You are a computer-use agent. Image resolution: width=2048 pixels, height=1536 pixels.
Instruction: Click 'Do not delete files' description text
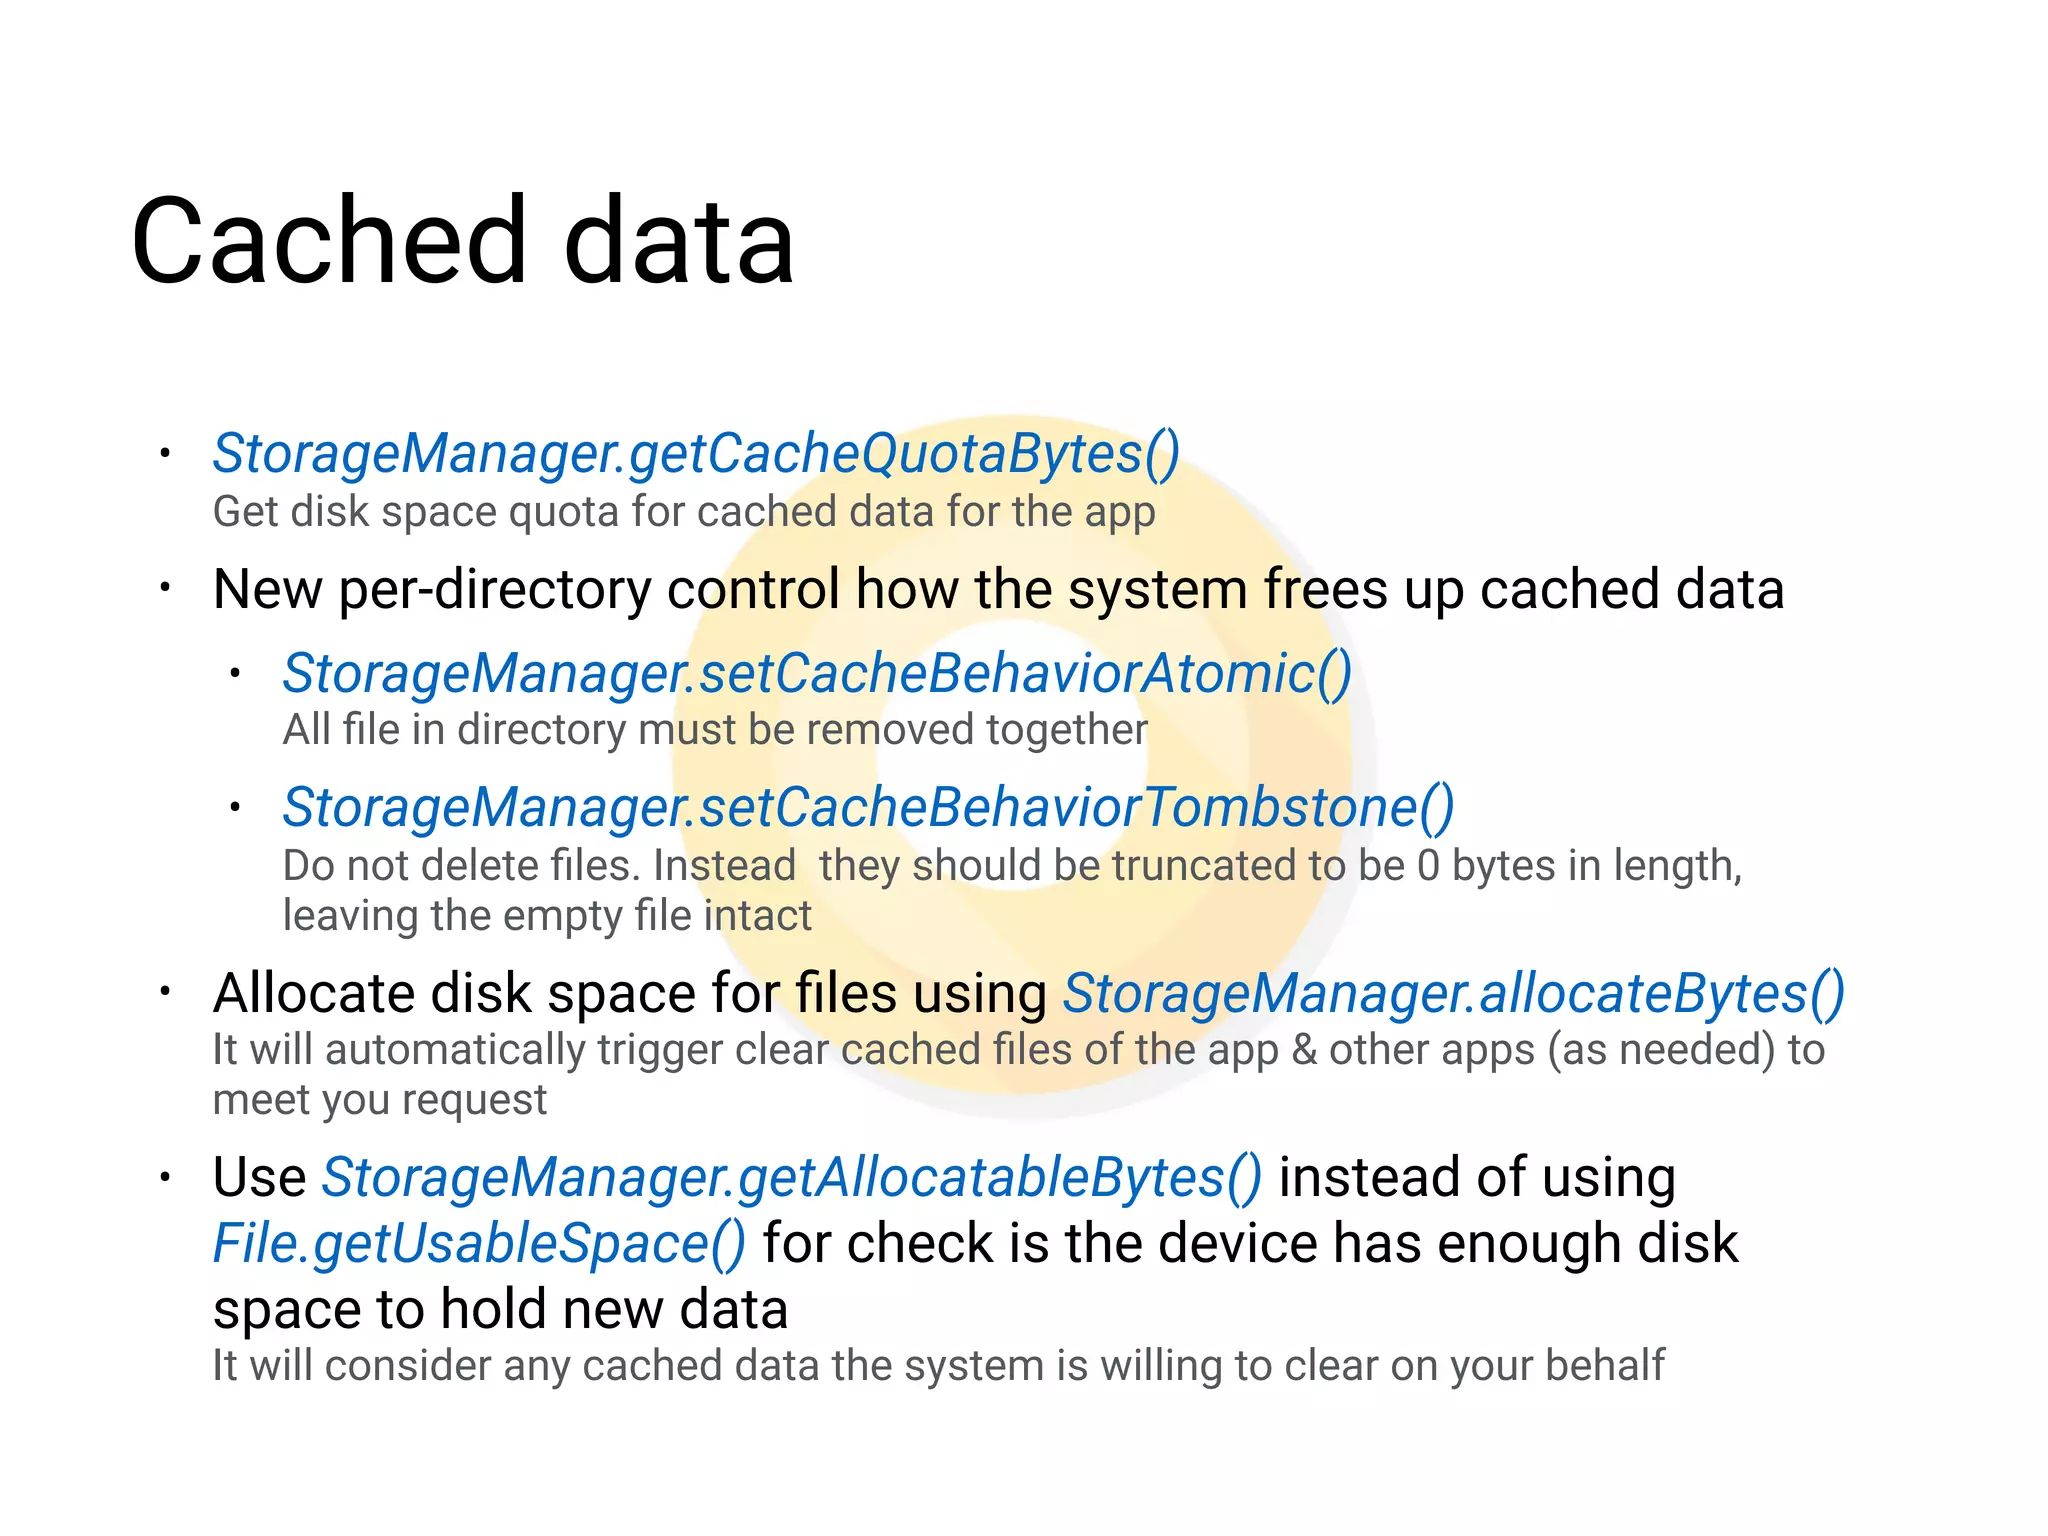pyautogui.click(x=1012, y=866)
